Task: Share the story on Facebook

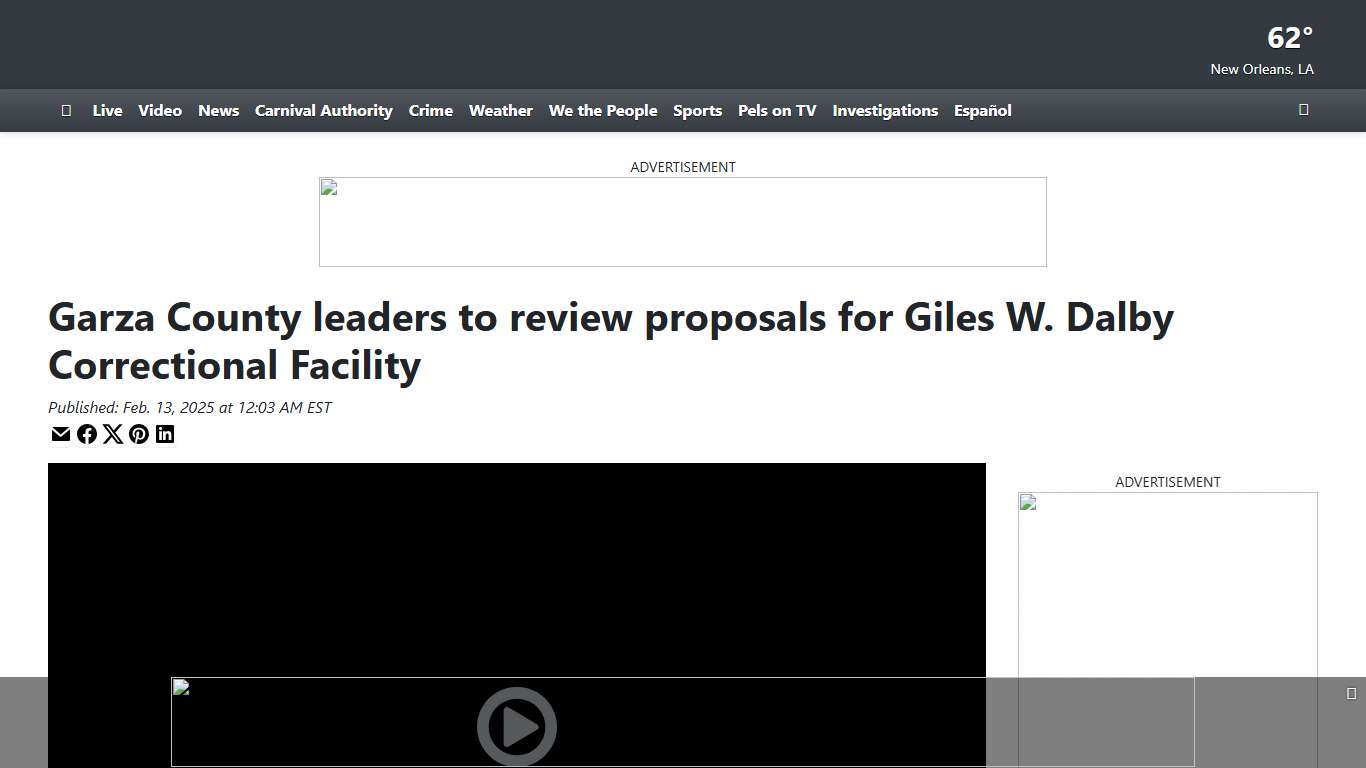Action: tap(87, 434)
